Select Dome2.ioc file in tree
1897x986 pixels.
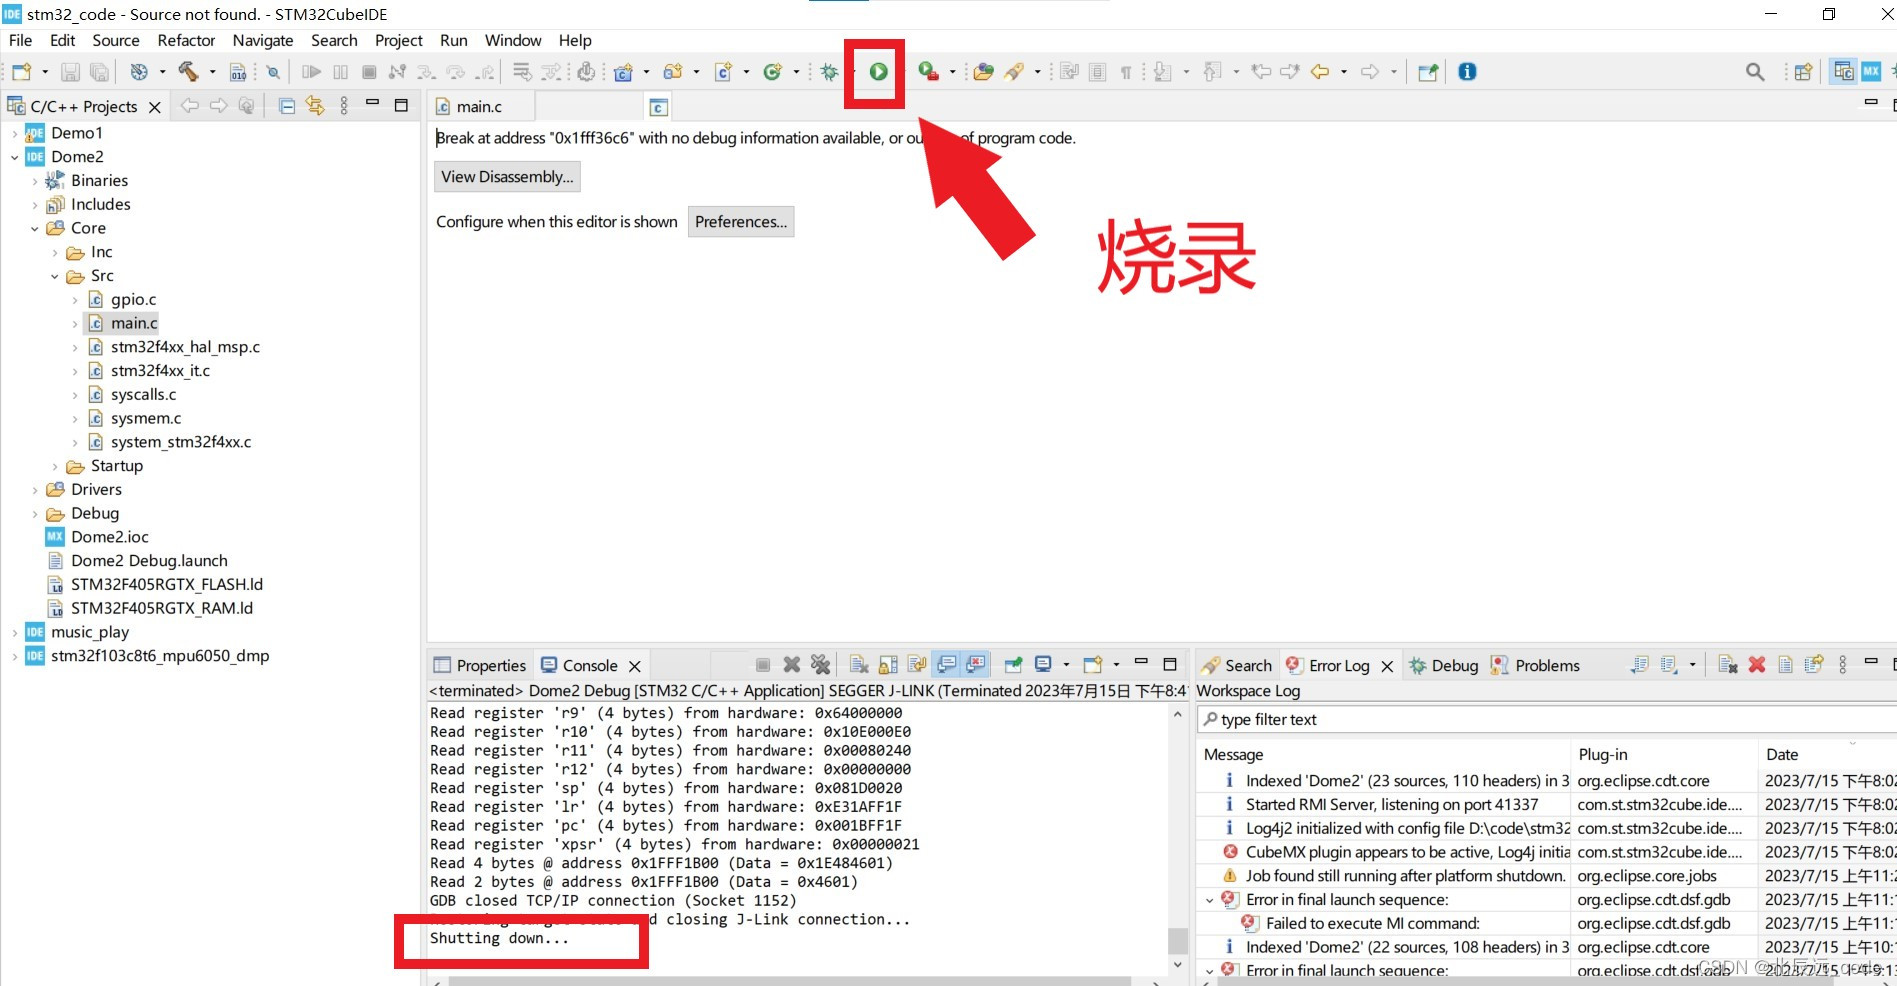click(x=109, y=537)
